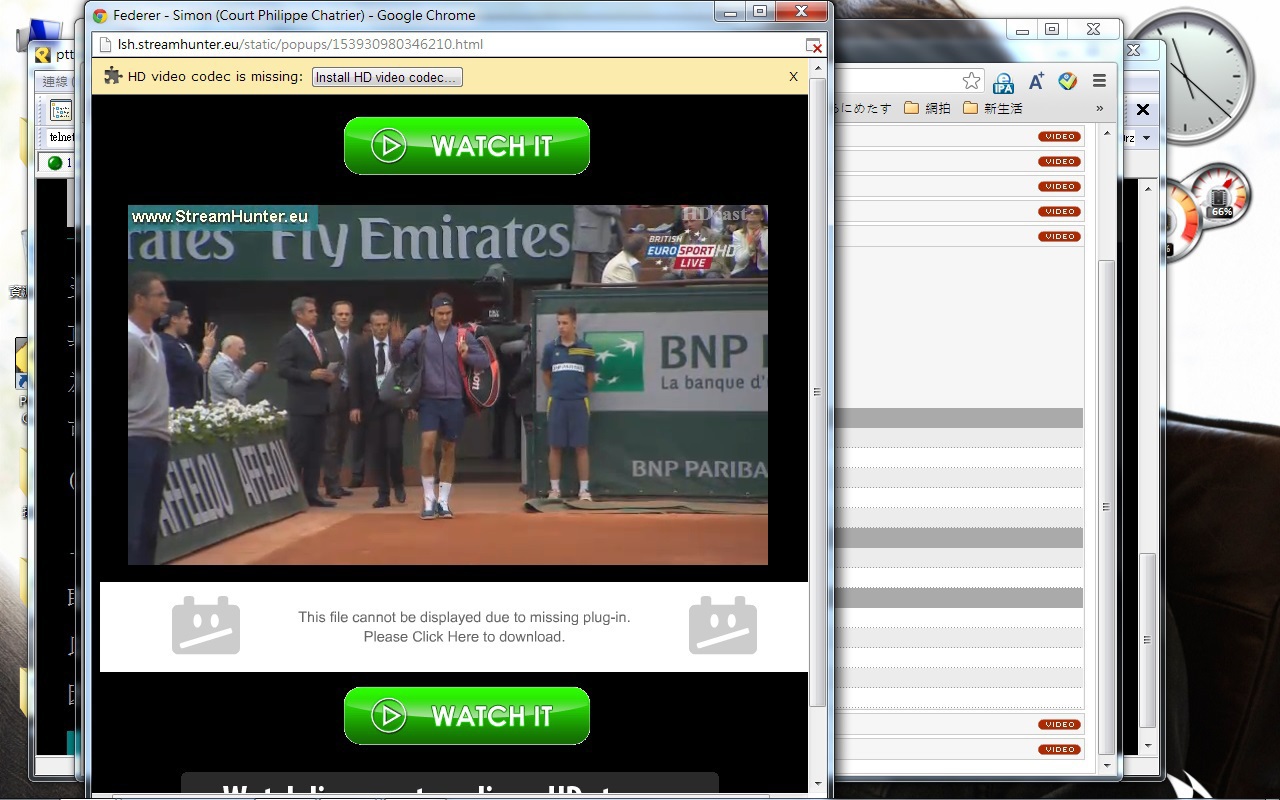Viewport: 1280px width, 800px height.
Task: Click the colorful checkmark extension icon
Action: [1068, 81]
